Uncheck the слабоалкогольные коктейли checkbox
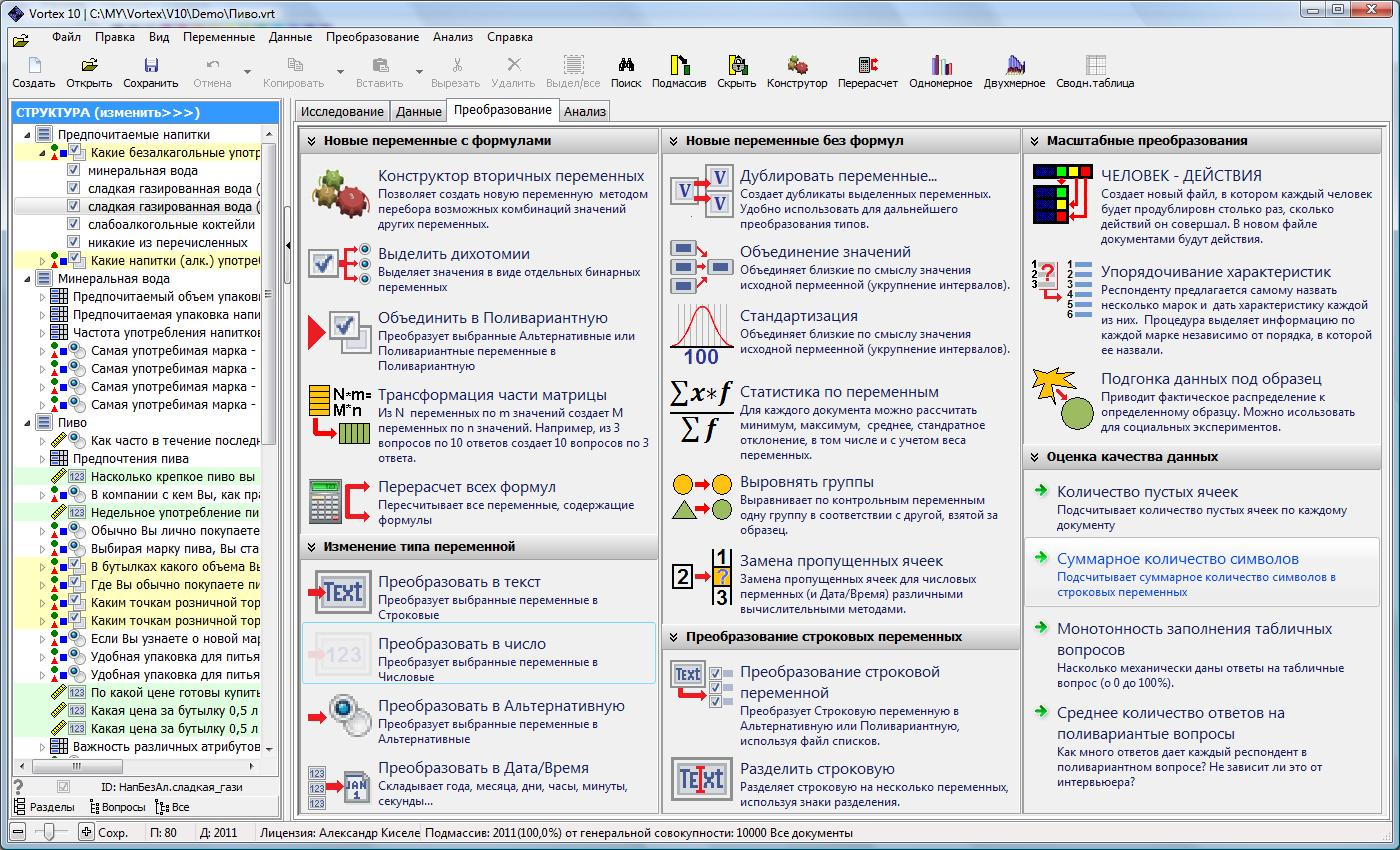Viewport: 1400px width, 850px height. [x=73, y=225]
